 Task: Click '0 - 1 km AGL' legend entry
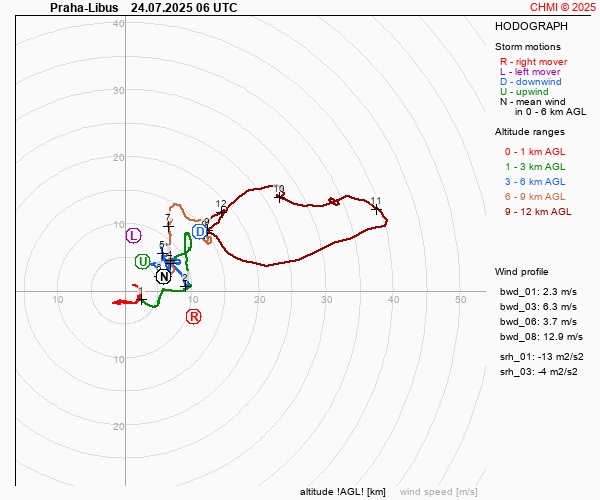point(535,152)
